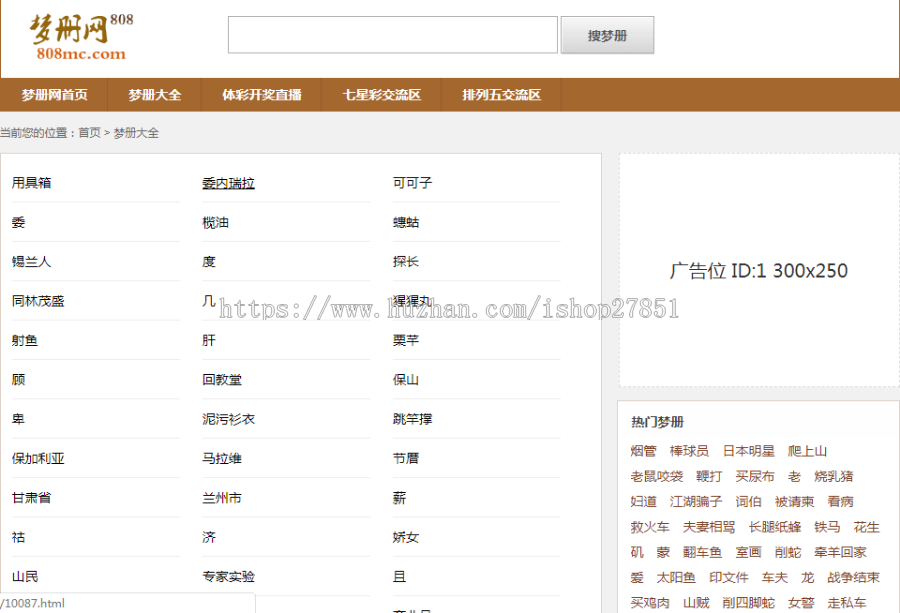The image size is (900, 613).
Task: Open 排列五交流区 from the top menu
Action: [500, 94]
